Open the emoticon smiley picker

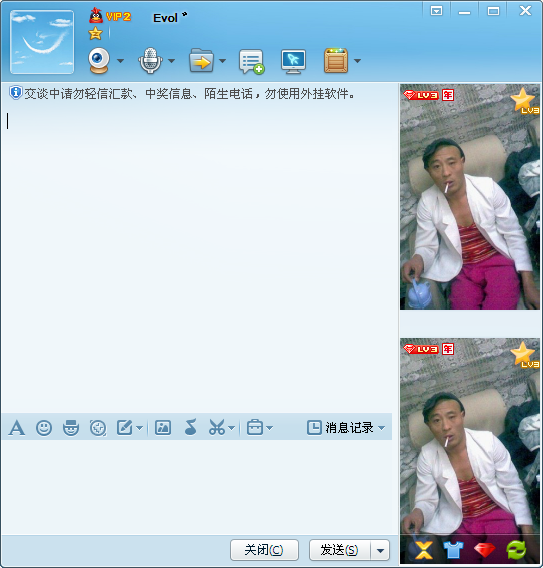click(44, 428)
